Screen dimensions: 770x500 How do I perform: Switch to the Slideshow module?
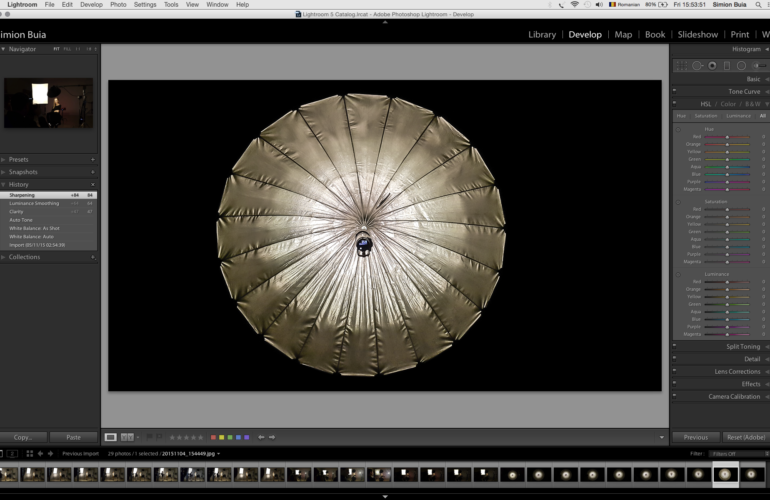(x=698, y=34)
